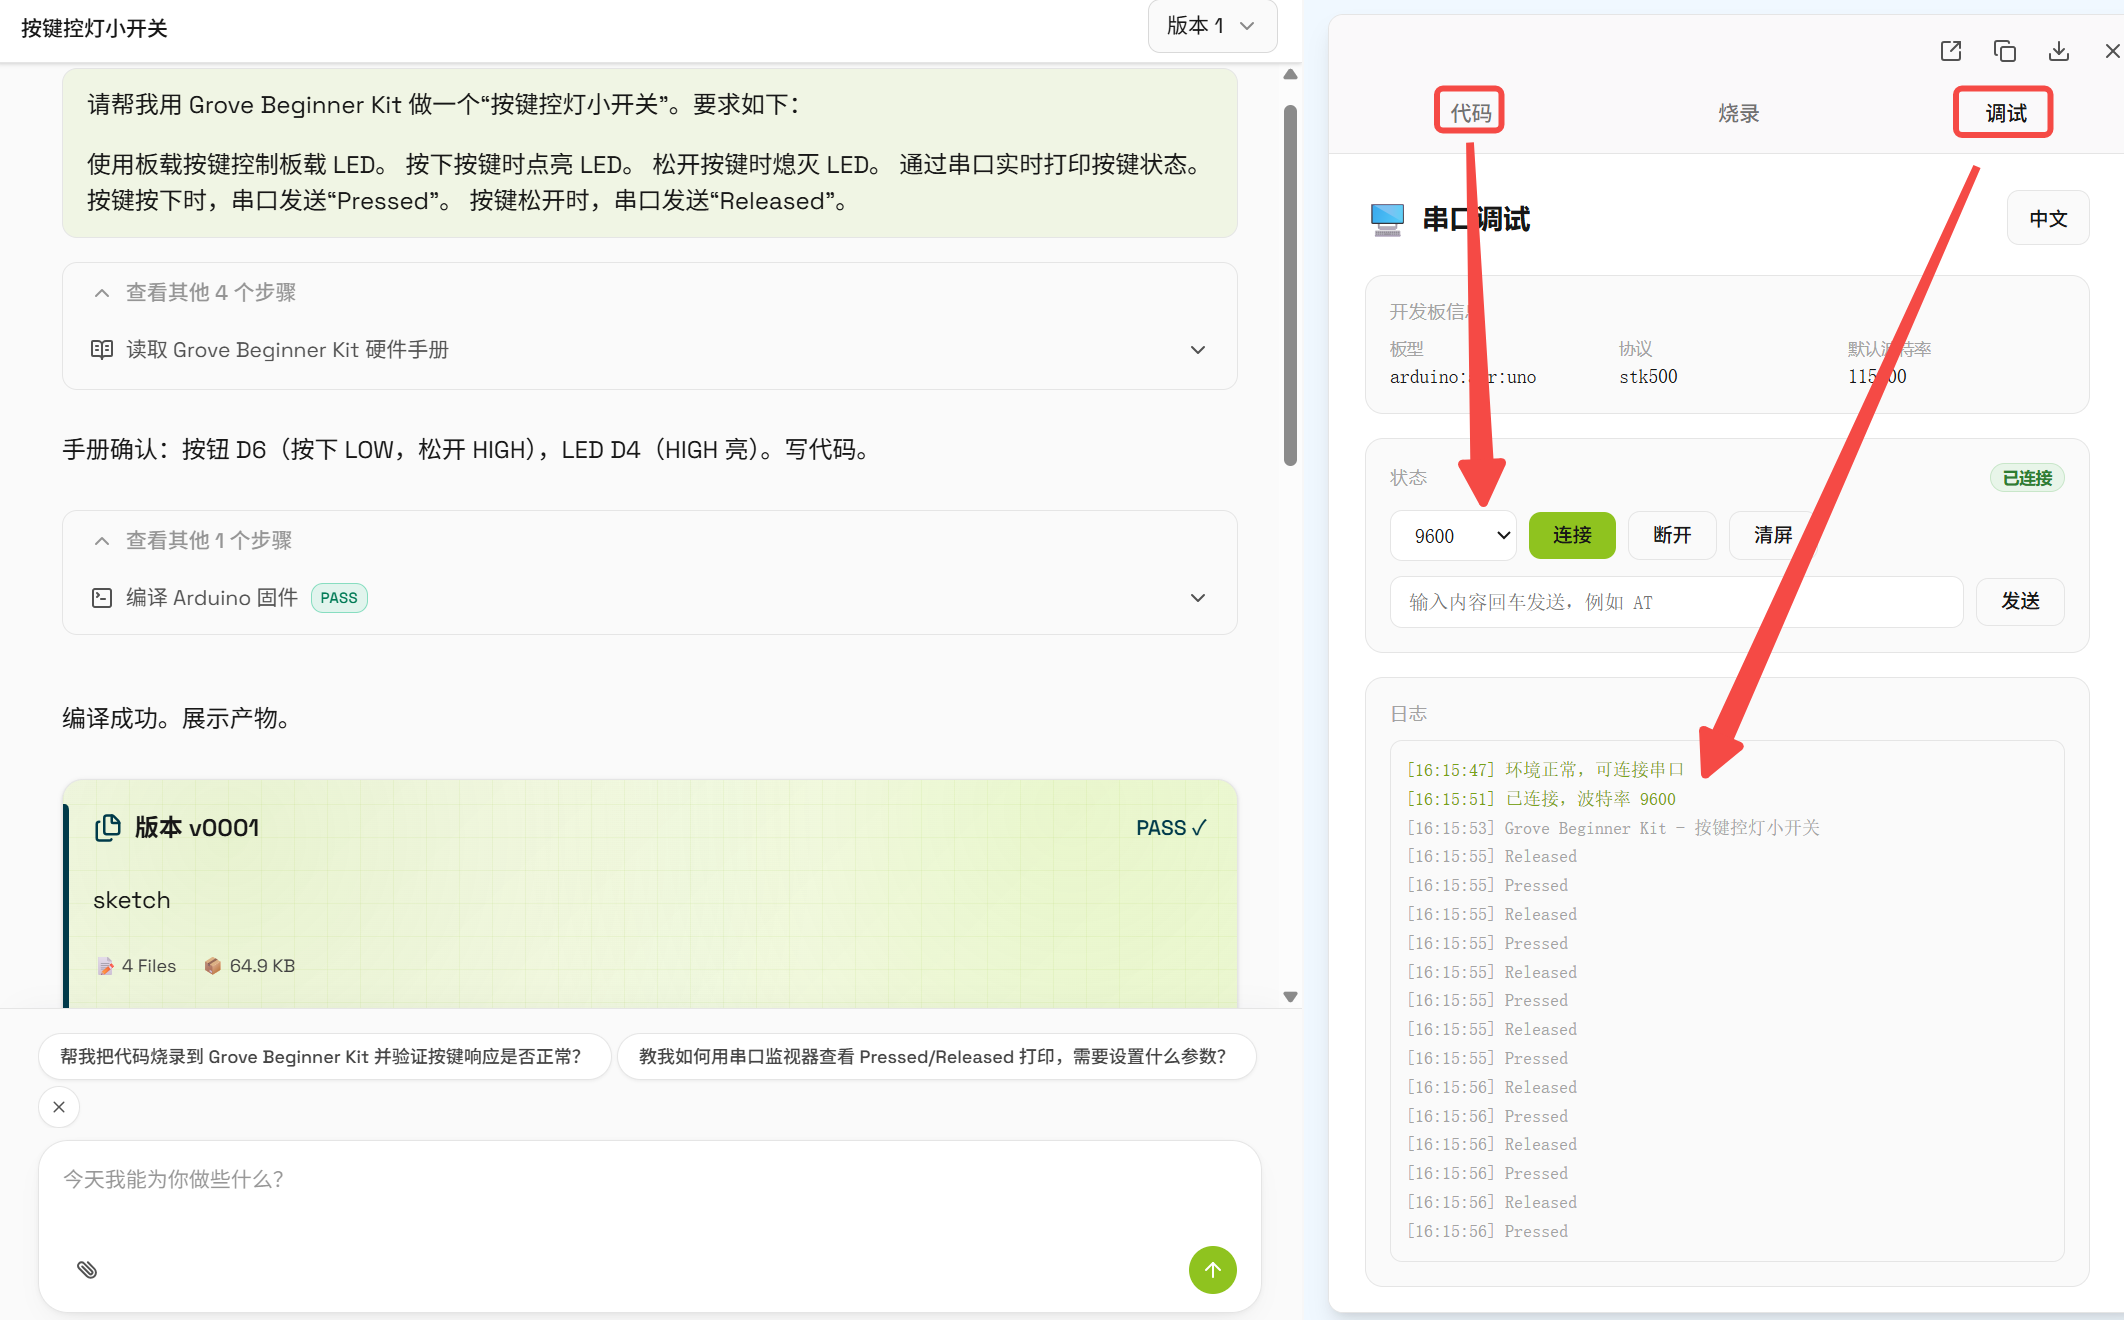This screenshot has width=2124, height=1320.
Task: Toggle the 中文 language button
Action: point(2048,218)
